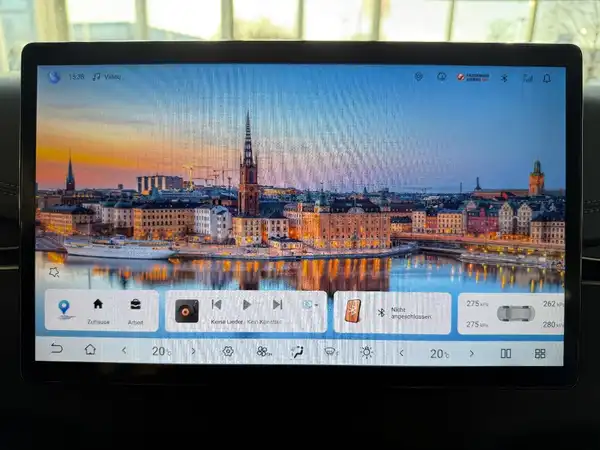This screenshot has width=600, height=450.
Task: Open display brightness control
Action: coord(366,352)
